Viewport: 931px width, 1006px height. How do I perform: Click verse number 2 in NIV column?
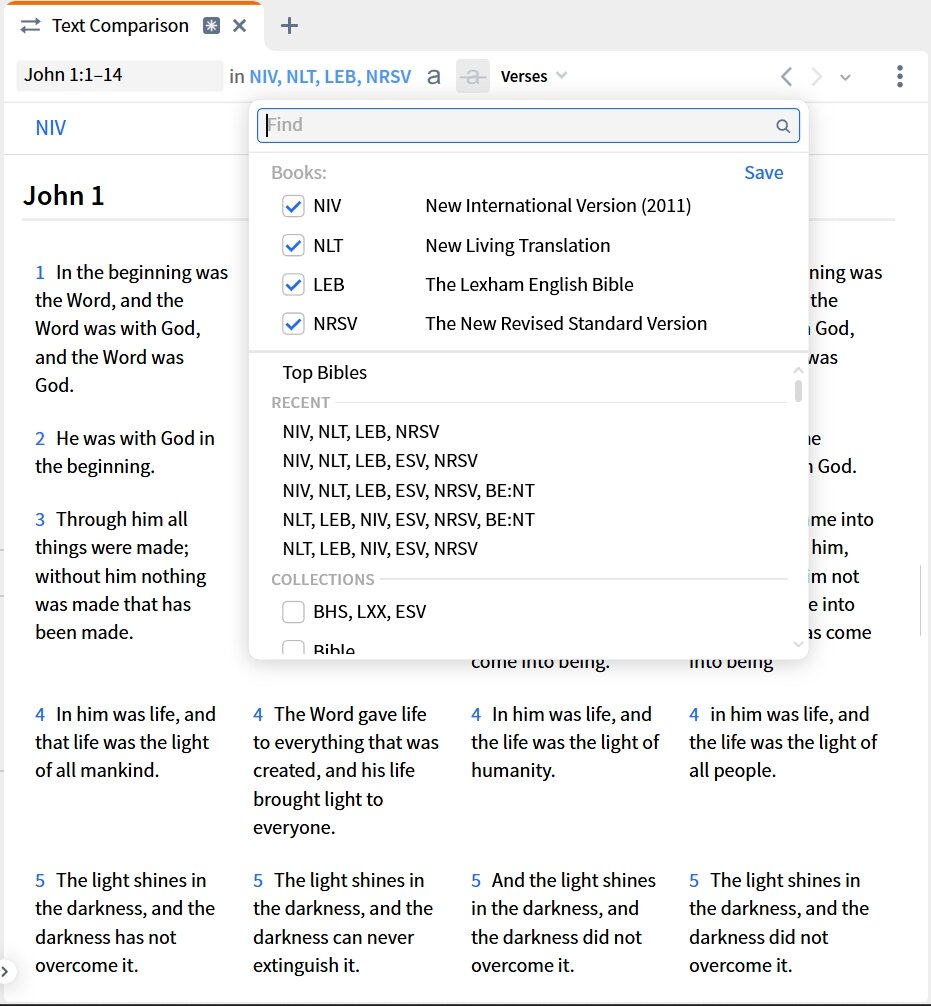[40, 439]
